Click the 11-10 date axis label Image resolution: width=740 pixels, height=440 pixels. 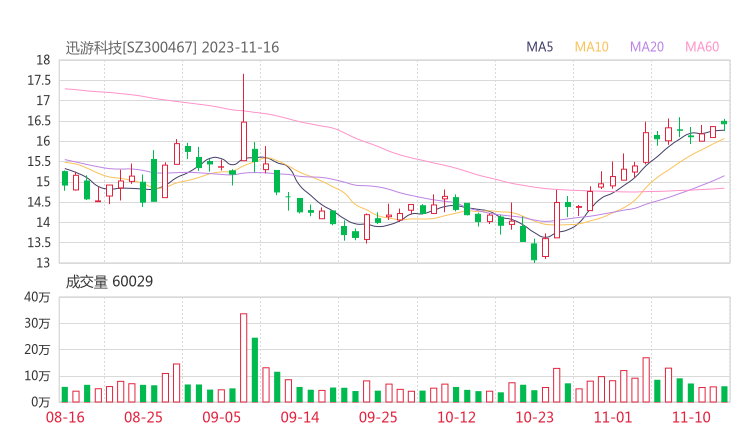tap(691, 417)
